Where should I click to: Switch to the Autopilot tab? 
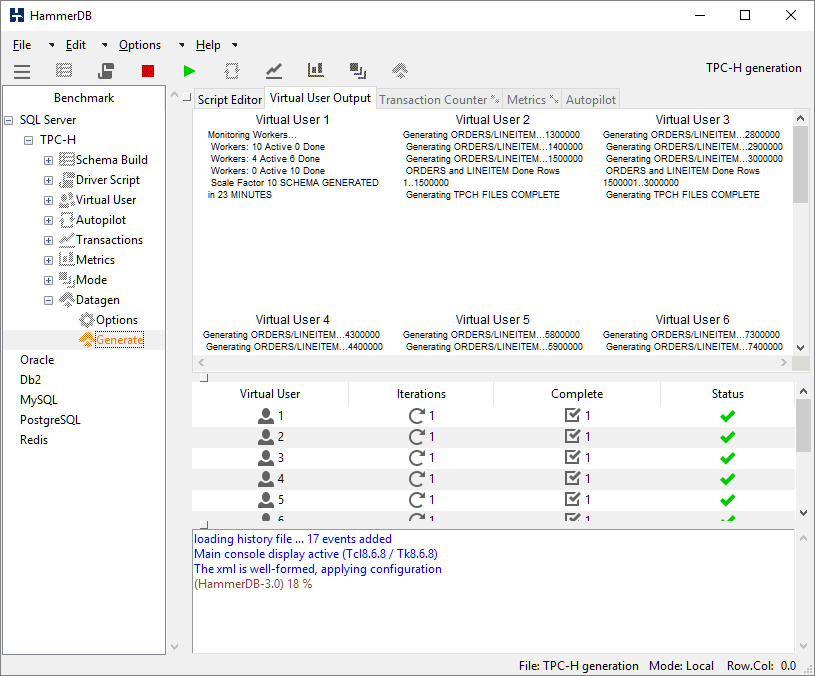coord(590,100)
